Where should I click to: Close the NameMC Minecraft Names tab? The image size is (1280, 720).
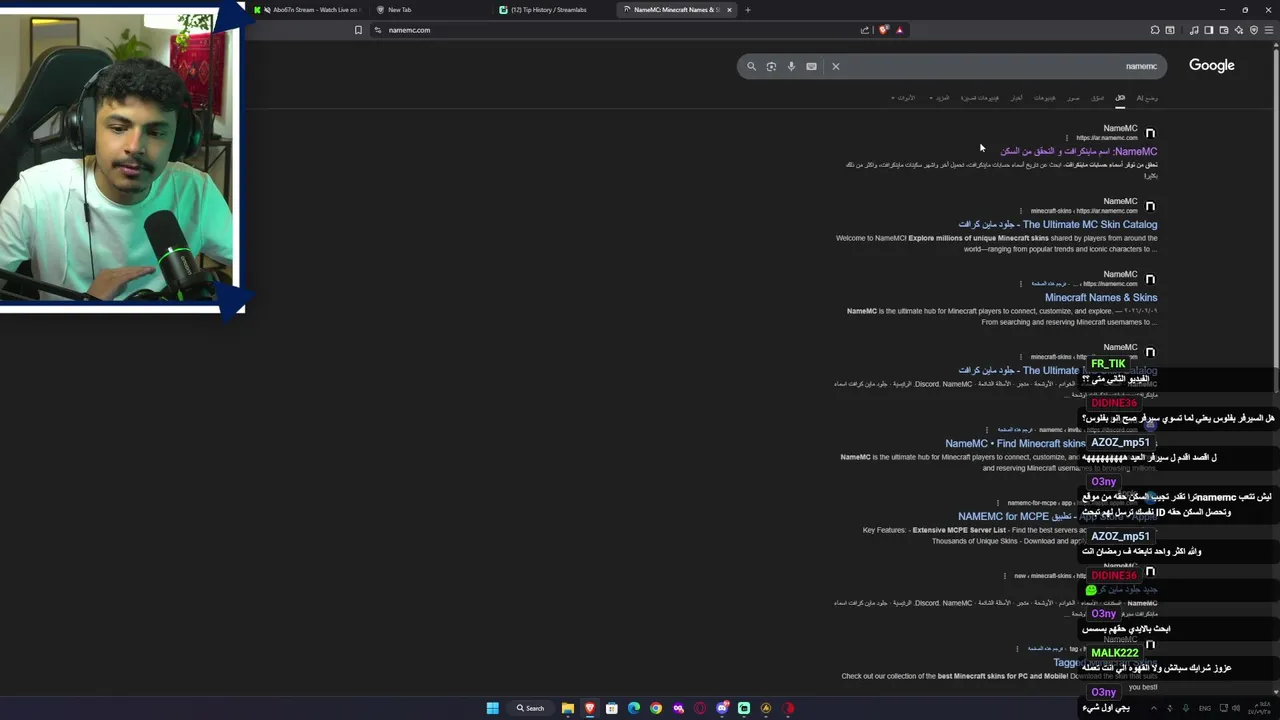click(729, 10)
